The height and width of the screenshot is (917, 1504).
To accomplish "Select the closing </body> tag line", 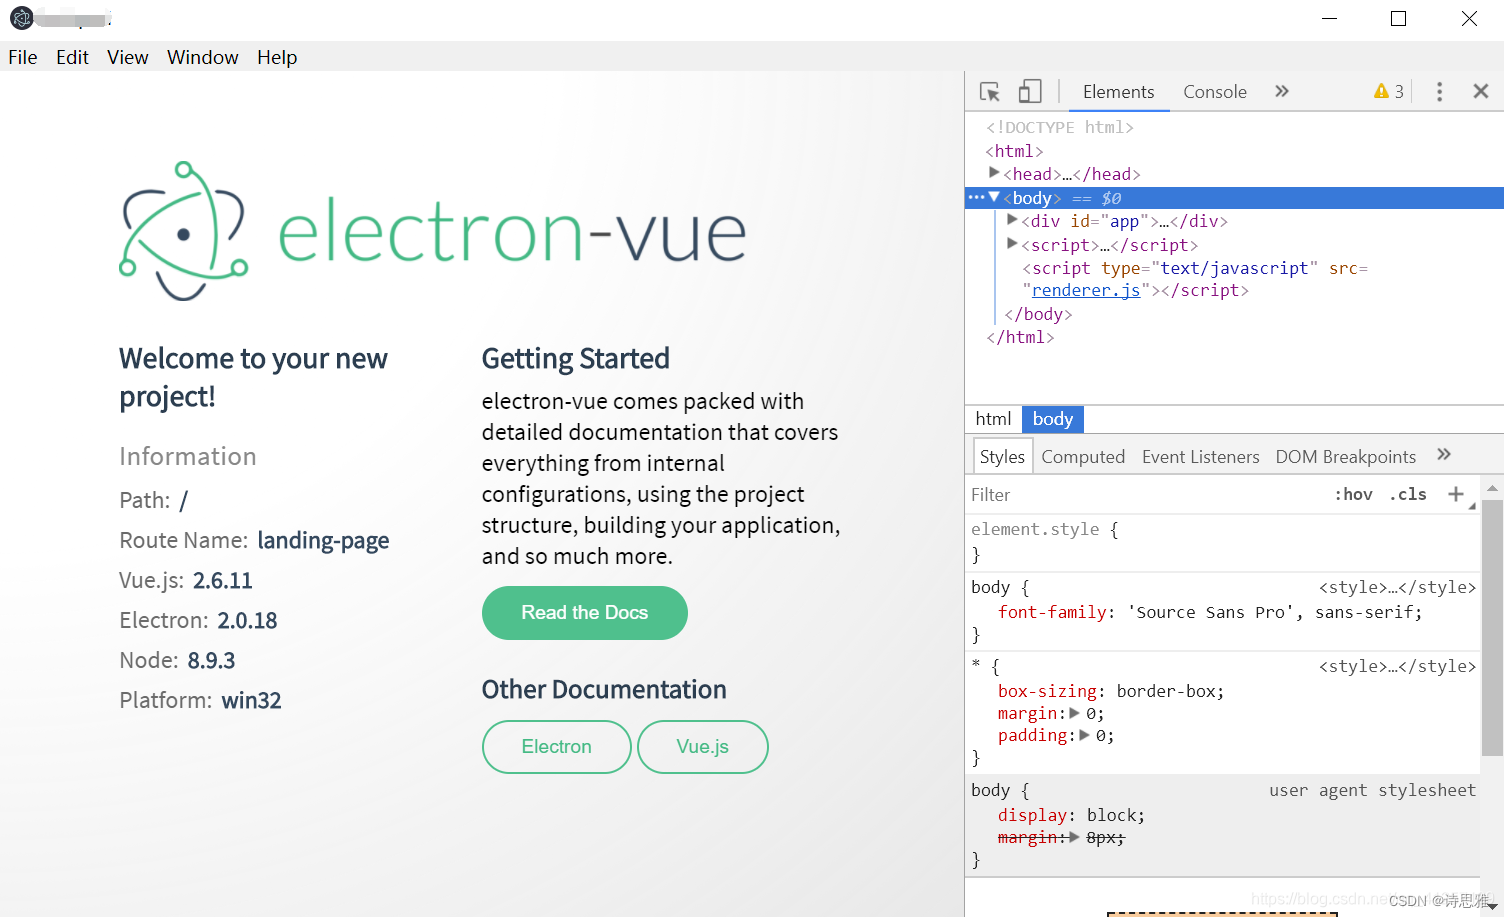I will [1038, 314].
